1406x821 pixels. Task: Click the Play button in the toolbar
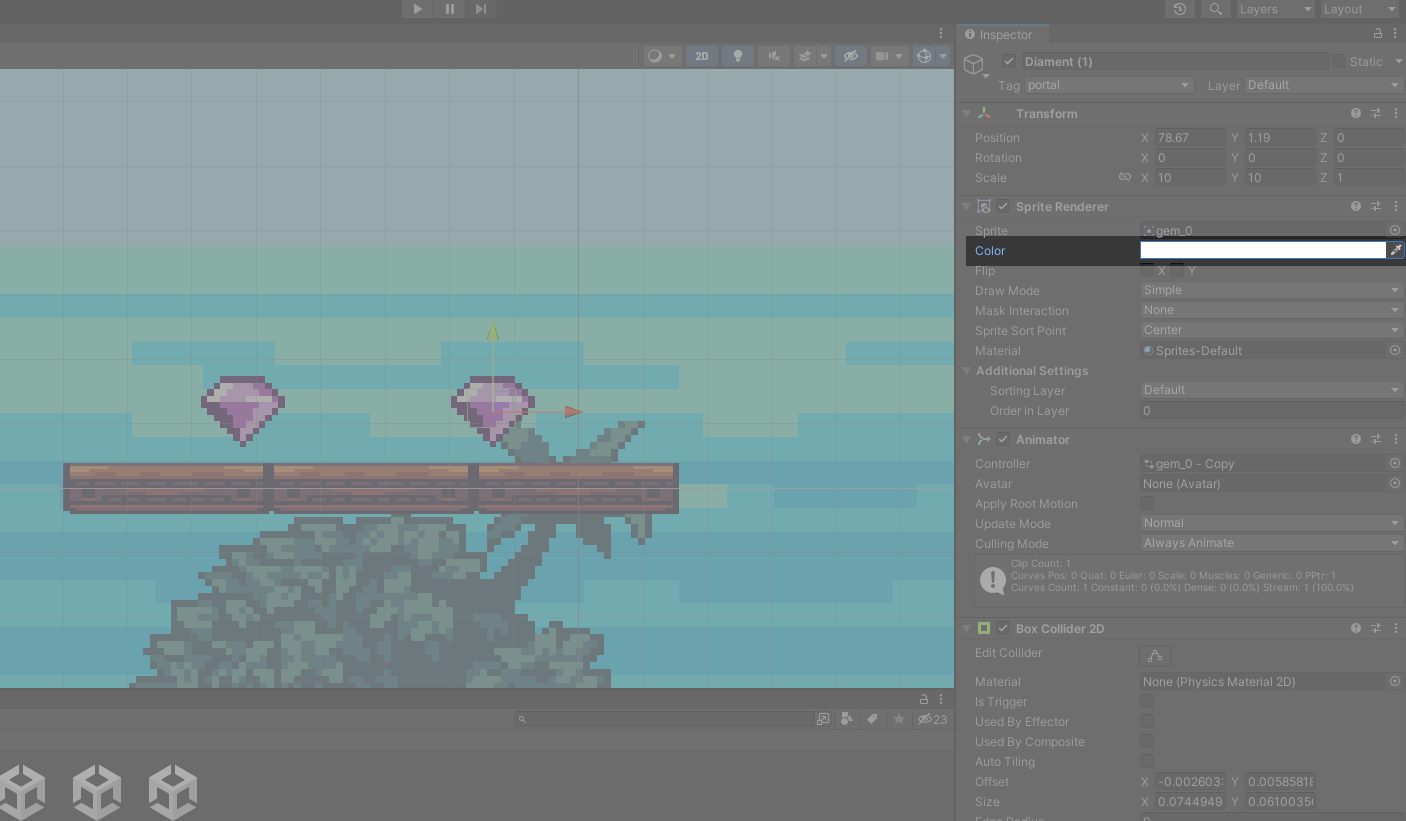[x=417, y=9]
